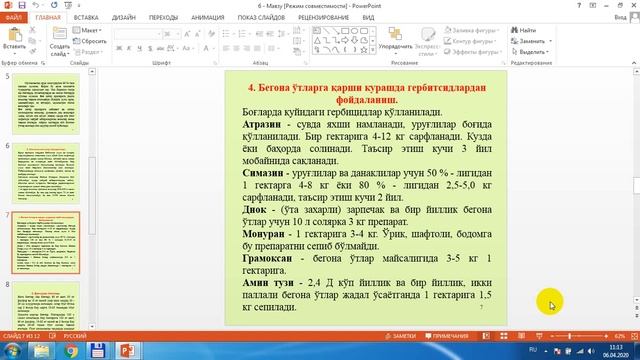The height and width of the screenshot is (360, 640).
Task: Save the presentation via Quick Access toolbar
Action: [22, 5]
